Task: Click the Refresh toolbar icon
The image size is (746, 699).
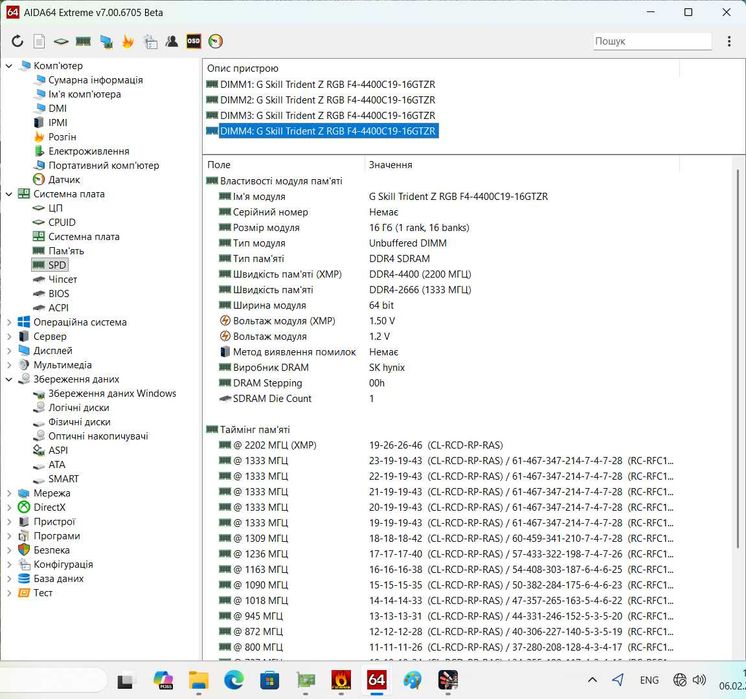Action: pos(17,41)
